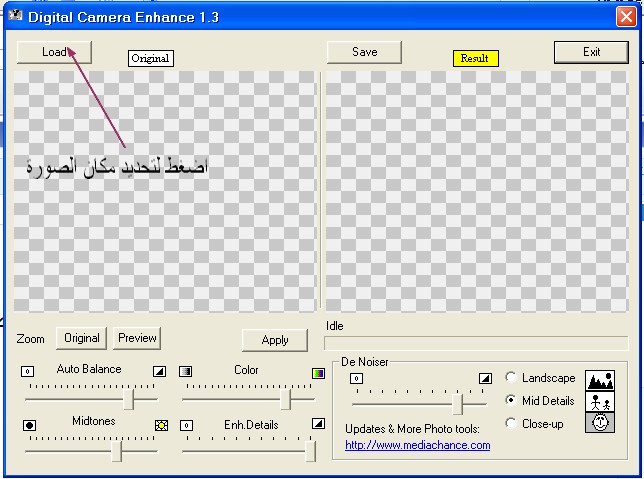Select the Close-up radio option
Viewport: 644px width, 479px height.
[x=512, y=423]
